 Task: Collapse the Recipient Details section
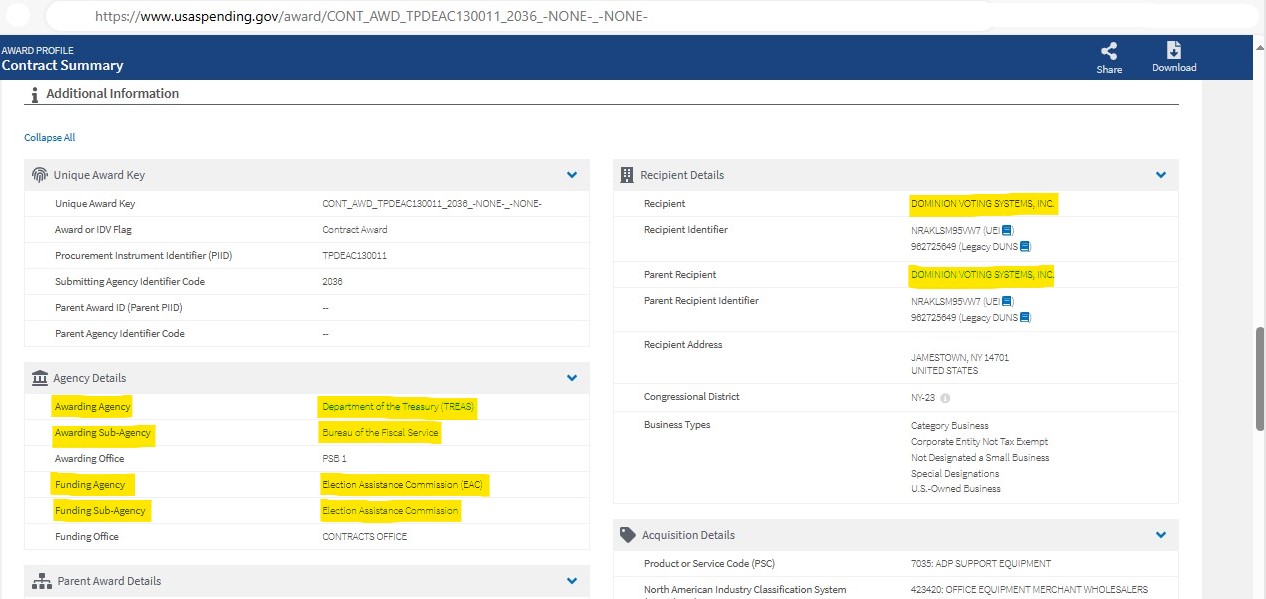click(1161, 175)
